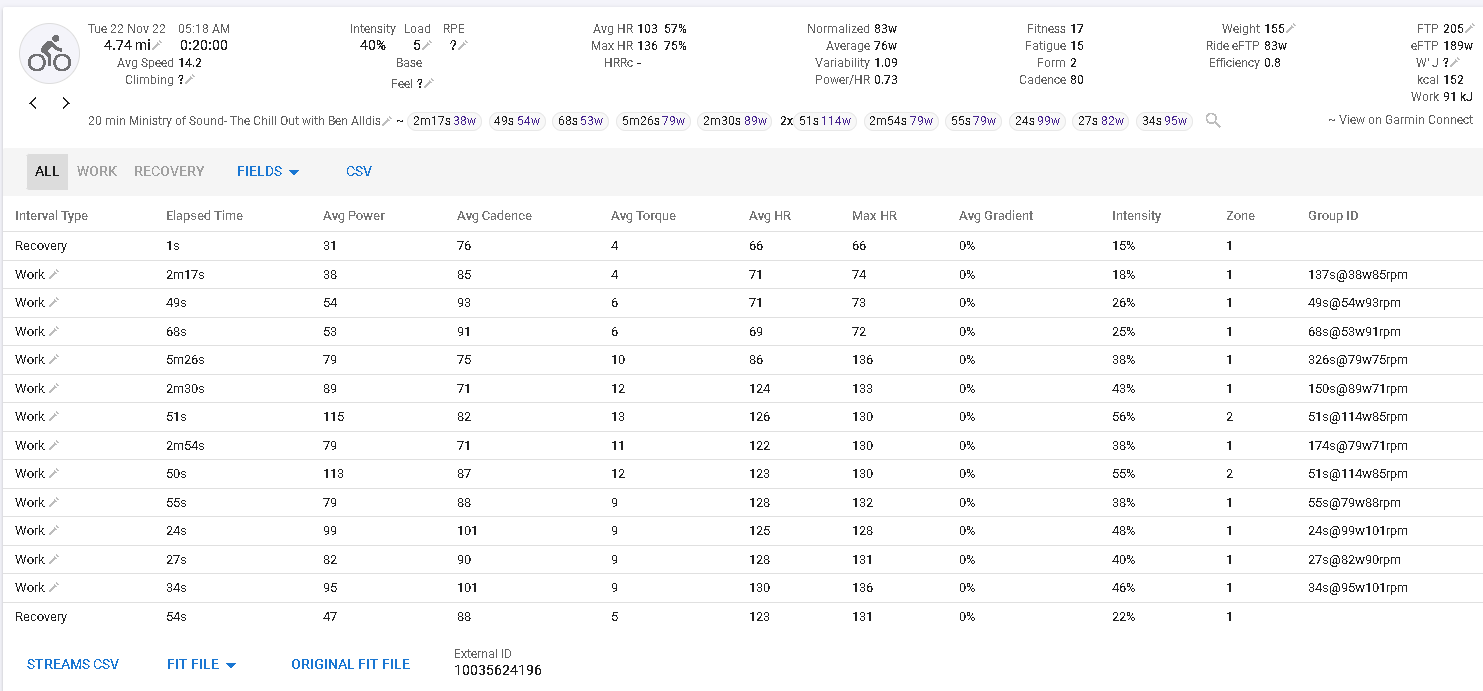Edit the activity name pencil icon

tap(388, 121)
